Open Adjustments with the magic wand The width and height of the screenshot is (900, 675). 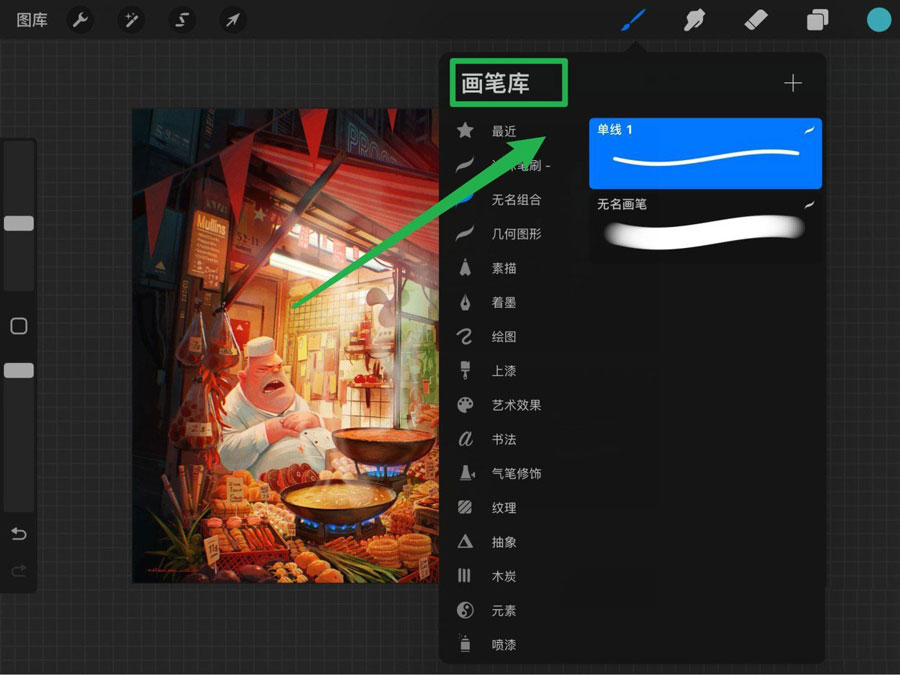[x=131, y=19]
